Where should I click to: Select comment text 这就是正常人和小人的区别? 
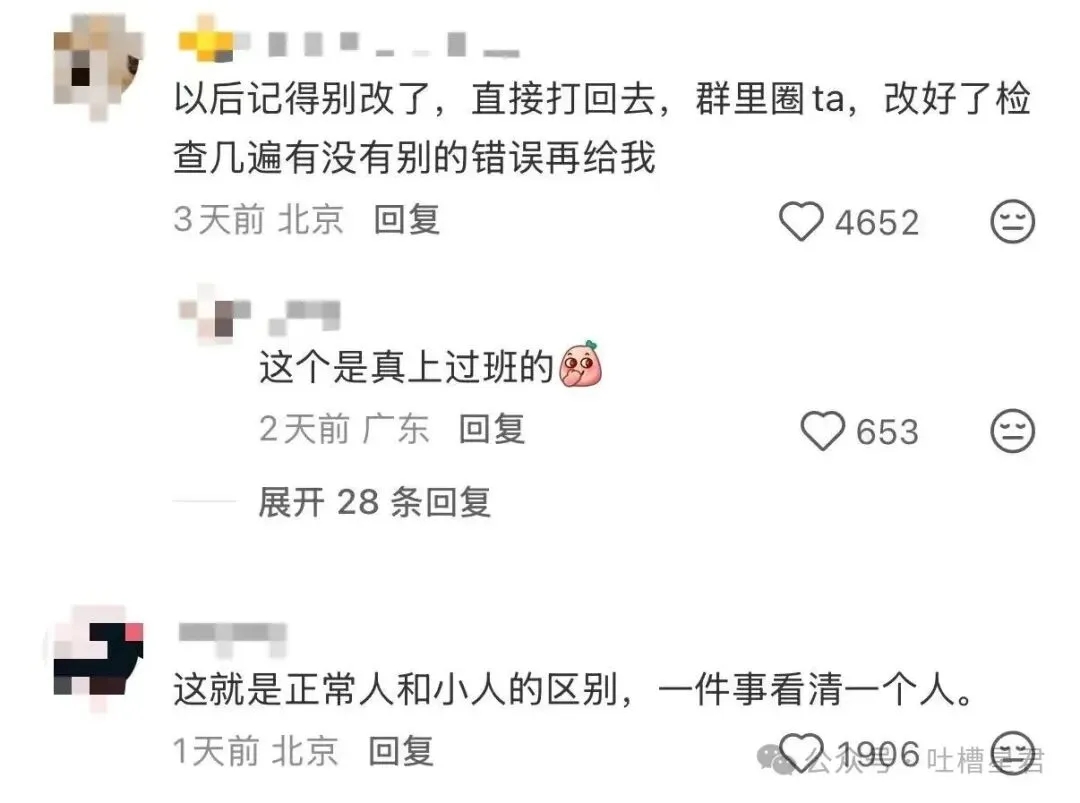point(395,690)
